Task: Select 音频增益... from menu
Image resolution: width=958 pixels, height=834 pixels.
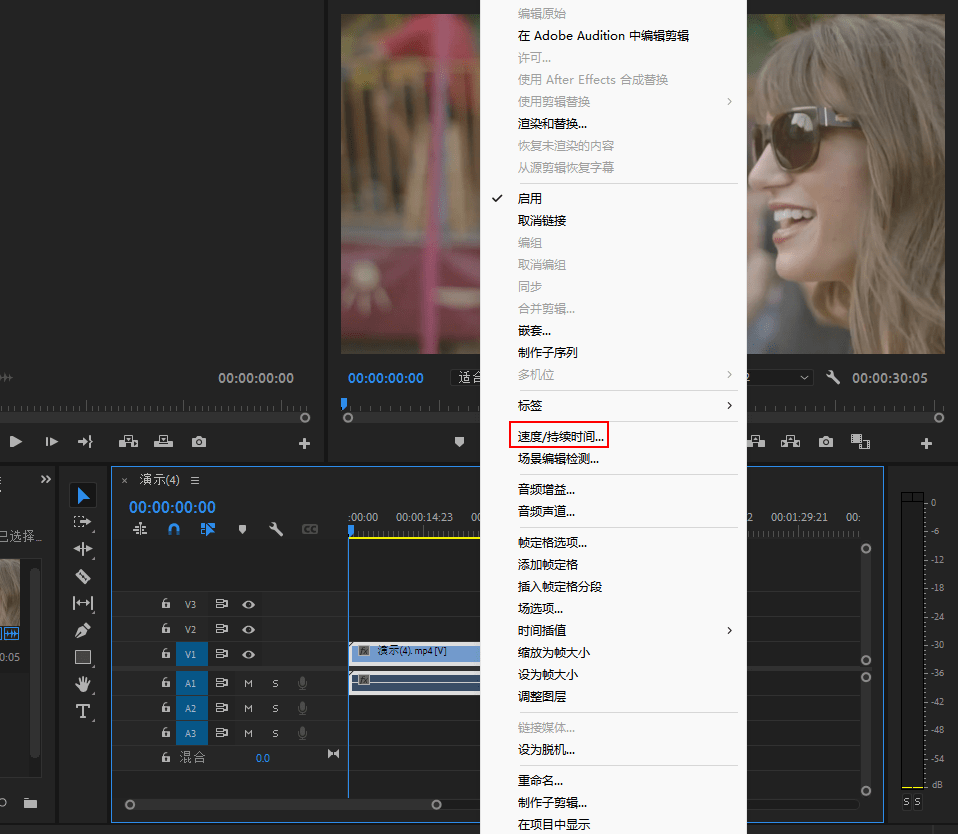Action: pyautogui.click(x=546, y=489)
